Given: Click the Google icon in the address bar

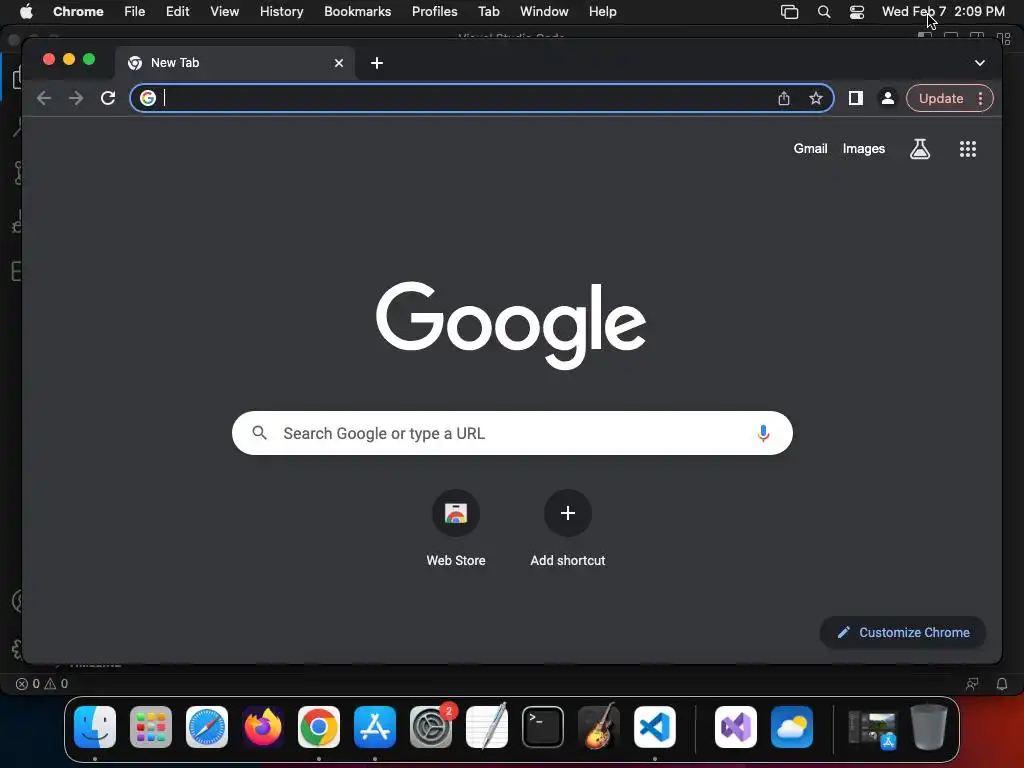Looking at the screenshot, I should click(x=148, y=98).
